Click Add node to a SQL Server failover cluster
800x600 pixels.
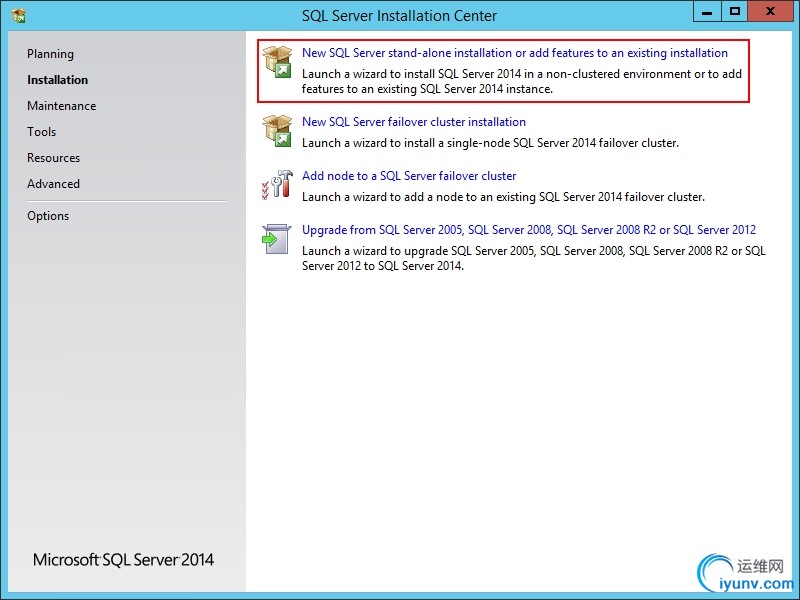409,176
